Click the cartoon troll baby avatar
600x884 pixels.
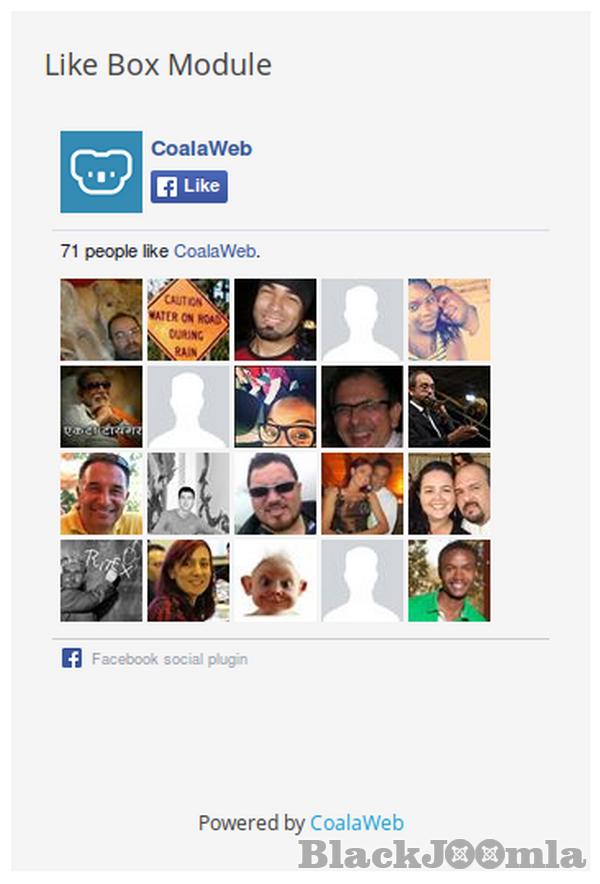(x=275, y=581)
